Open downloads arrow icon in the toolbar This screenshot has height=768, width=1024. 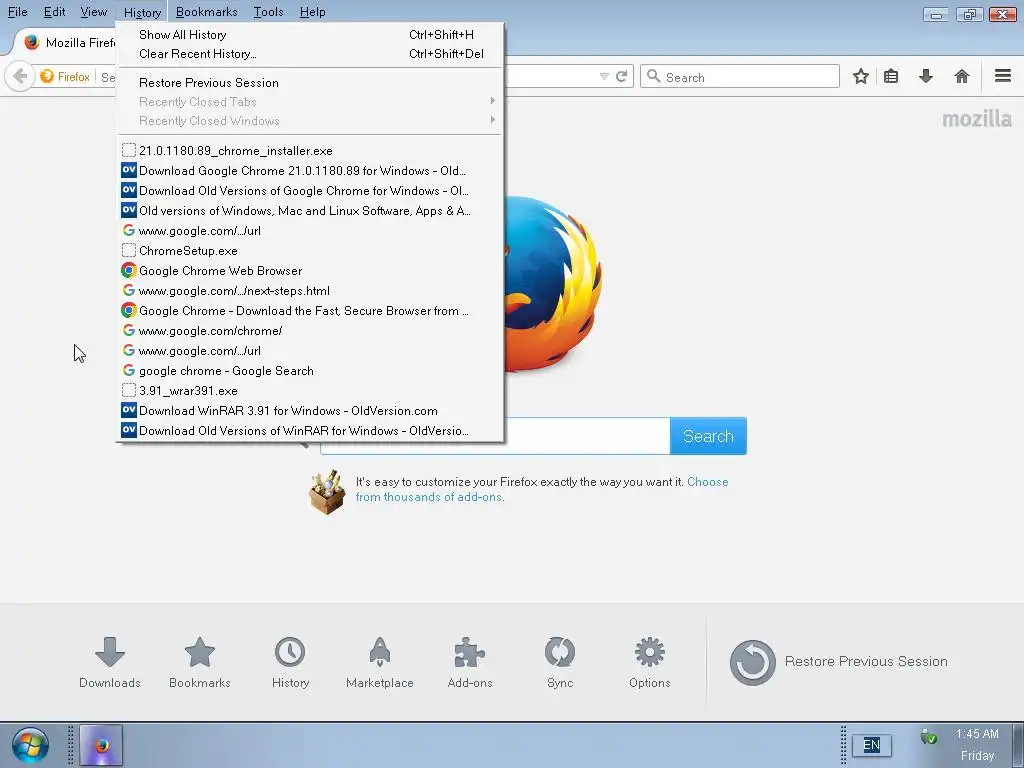[x=926, y=76]
